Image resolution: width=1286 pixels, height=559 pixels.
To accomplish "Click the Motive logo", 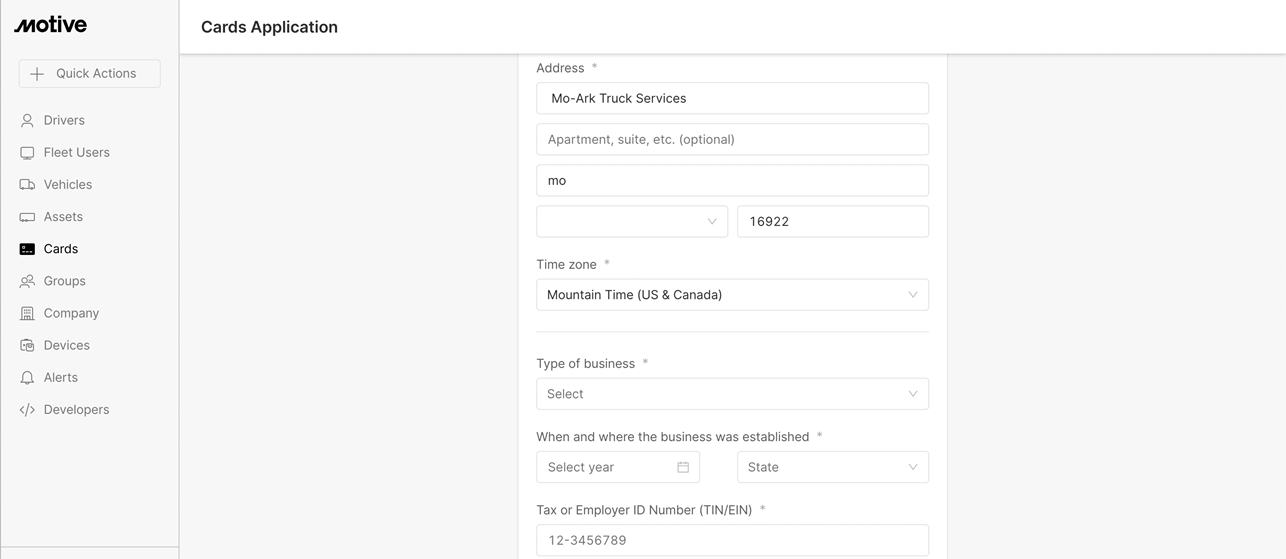I will pyautogui.click(x=51, y=25).
